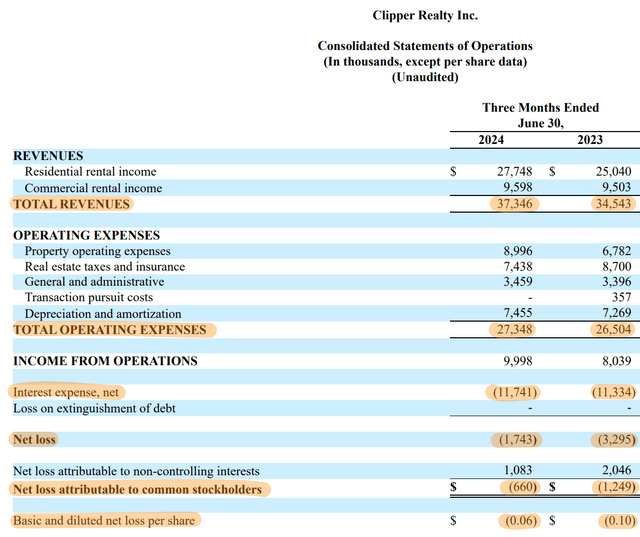Click 'Property operating expenses' row label

coord(98,251)
